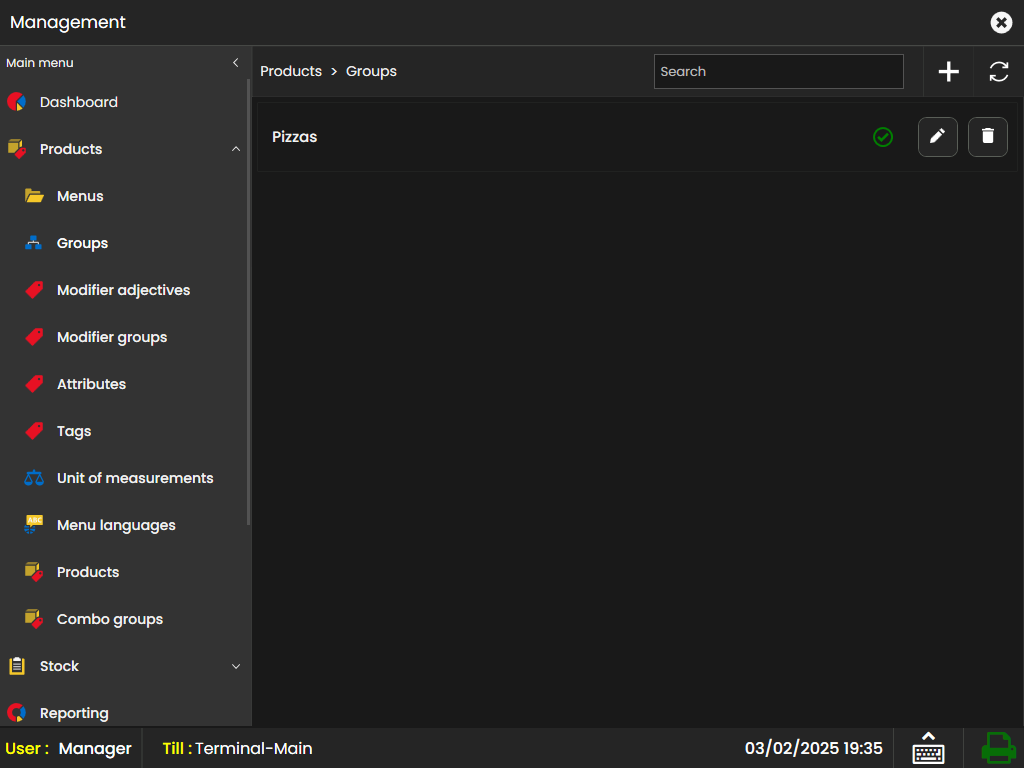The image size is (1024, 768).
Task: Open the Reporting section
Action: (74, 713)
